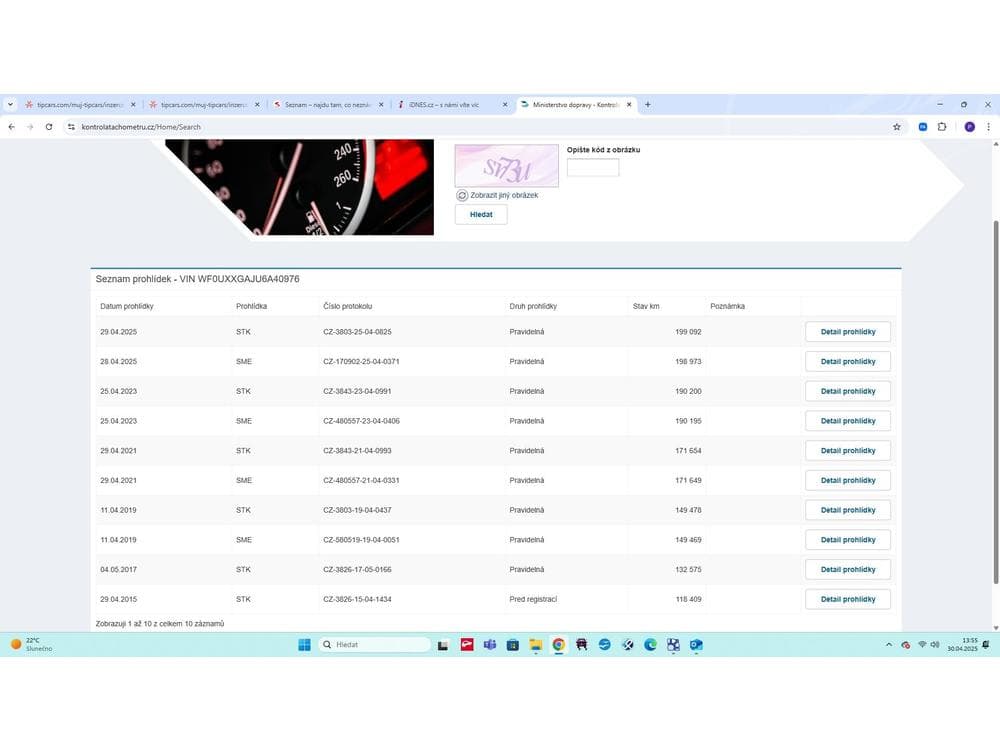
Task: Bookmark this page with the star icon
Action: coord(897,127)
